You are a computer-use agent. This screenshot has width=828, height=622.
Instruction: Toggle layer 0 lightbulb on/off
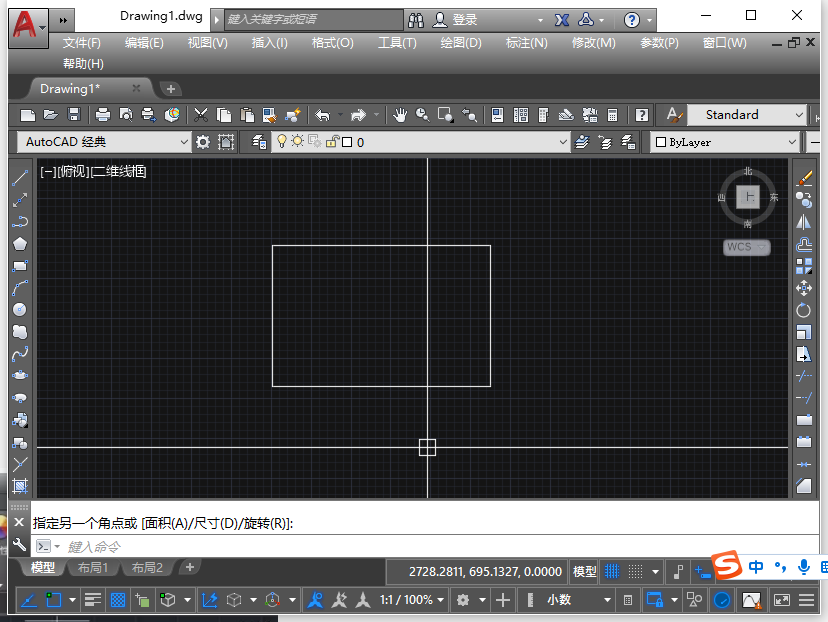[282, 141]
